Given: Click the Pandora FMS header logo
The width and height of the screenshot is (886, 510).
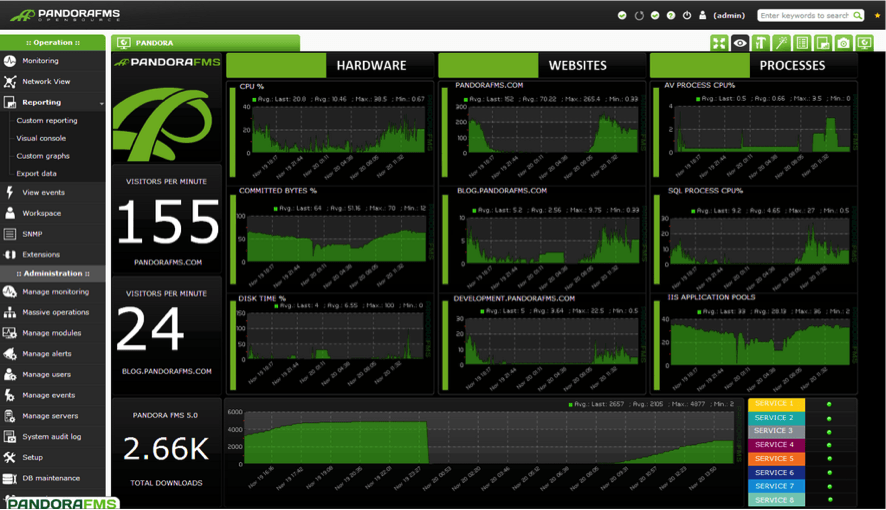Looking at the screenshot, I should point(65,15).
